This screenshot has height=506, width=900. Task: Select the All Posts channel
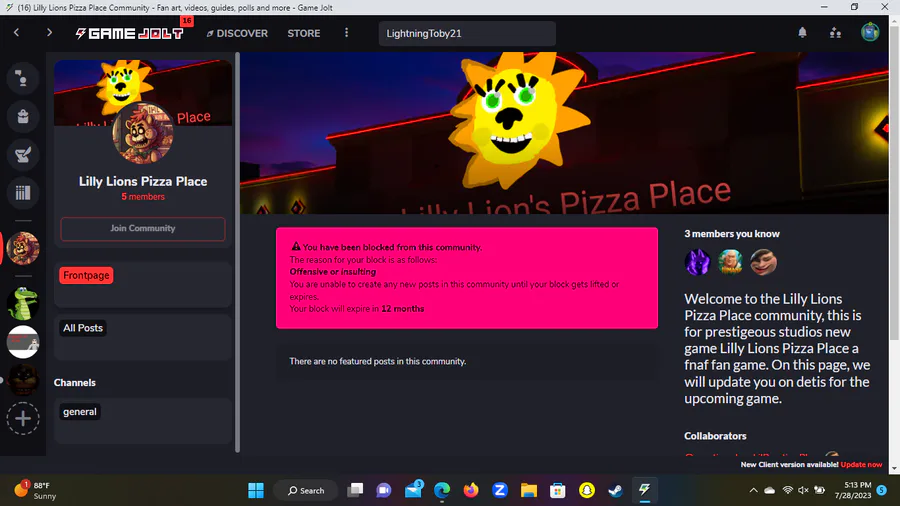click(83, 328)
